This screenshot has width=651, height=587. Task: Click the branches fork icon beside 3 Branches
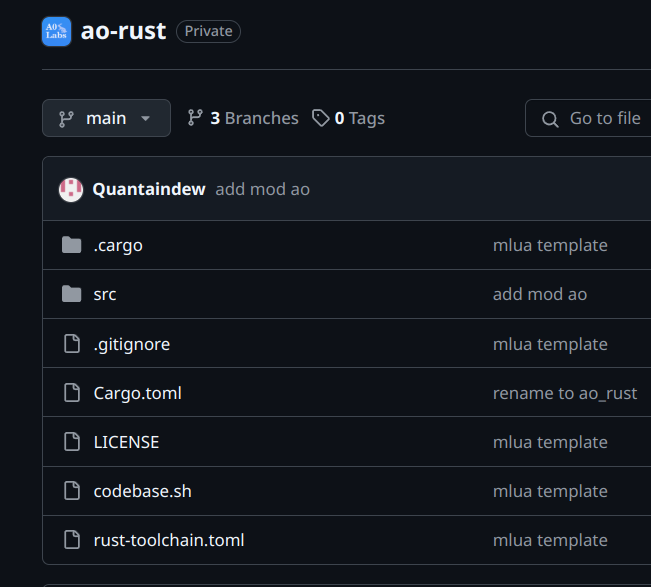click(x=195, y=118)
